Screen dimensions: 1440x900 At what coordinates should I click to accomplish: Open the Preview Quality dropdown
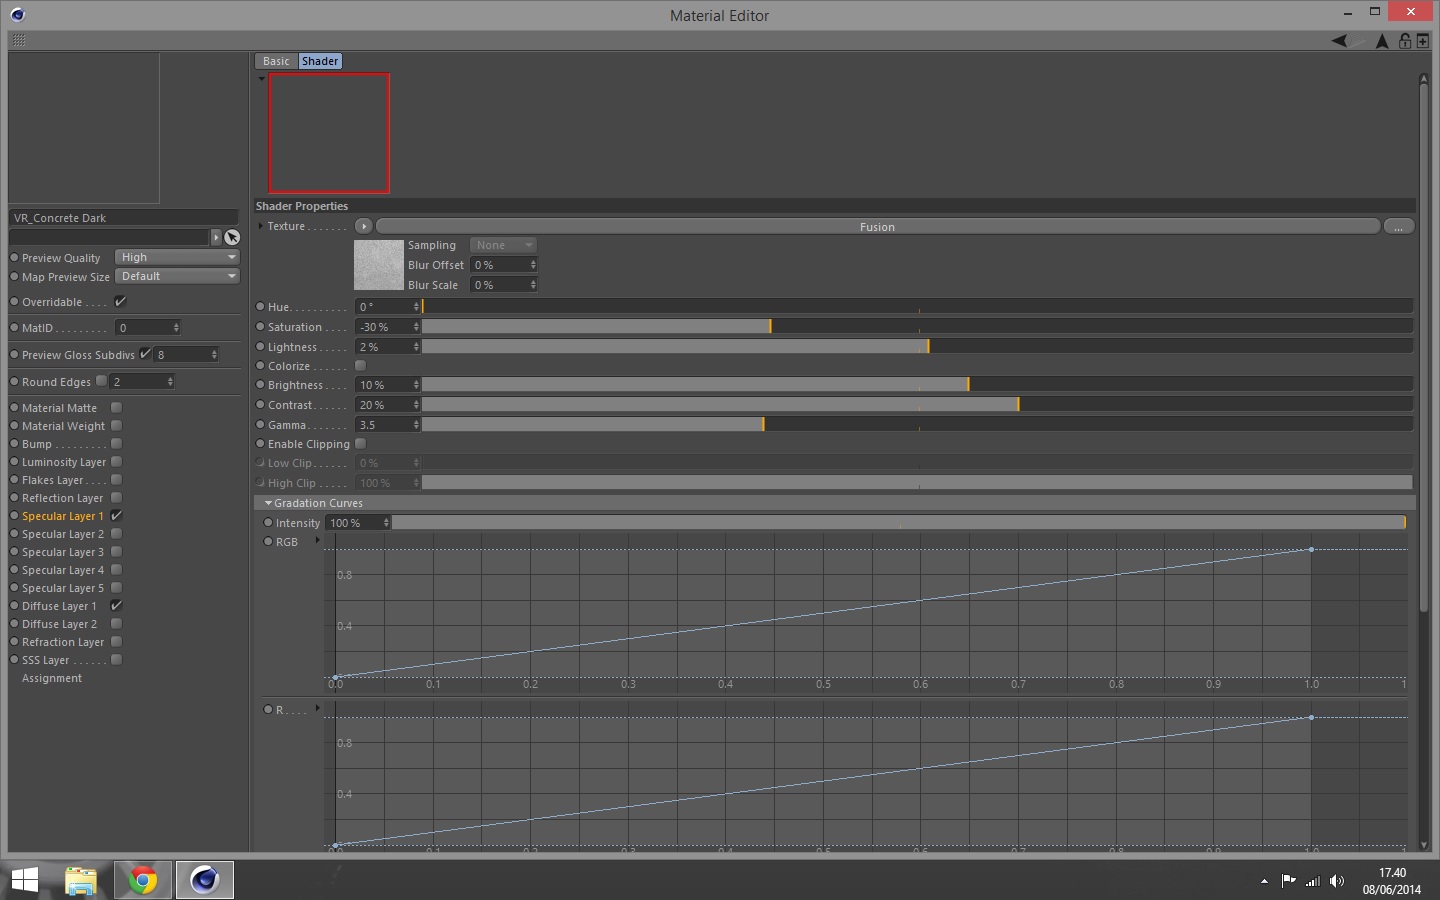coord(178,257)
